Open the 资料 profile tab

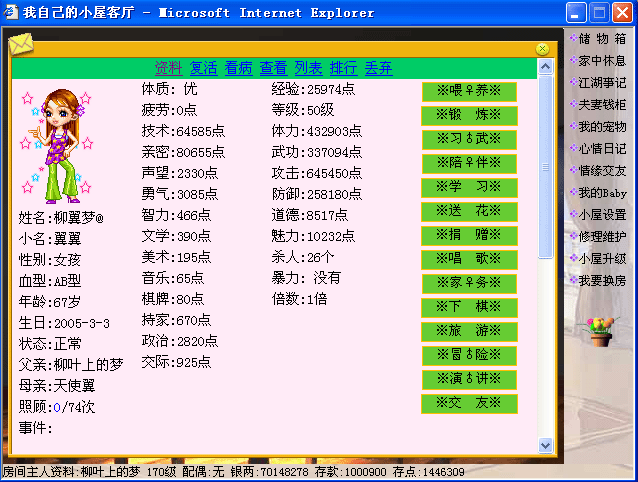pyautogui.click(x=168, y=68)
